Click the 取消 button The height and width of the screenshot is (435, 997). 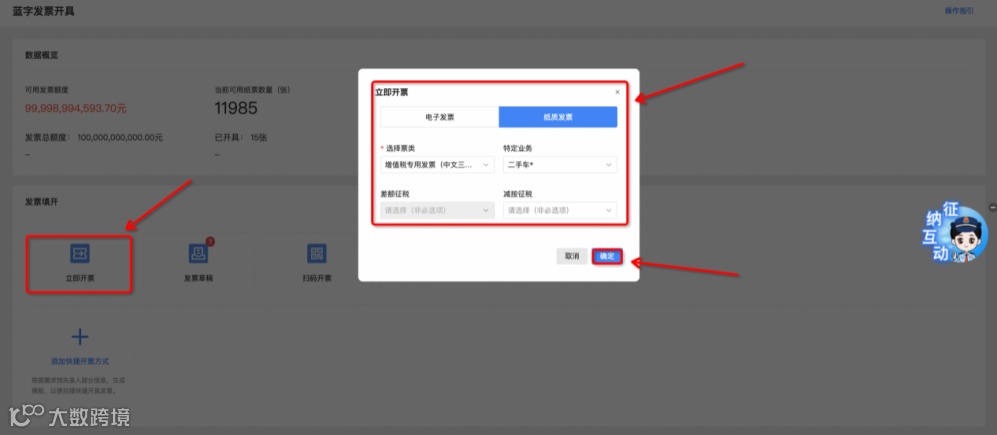click(x=572, y=256)
